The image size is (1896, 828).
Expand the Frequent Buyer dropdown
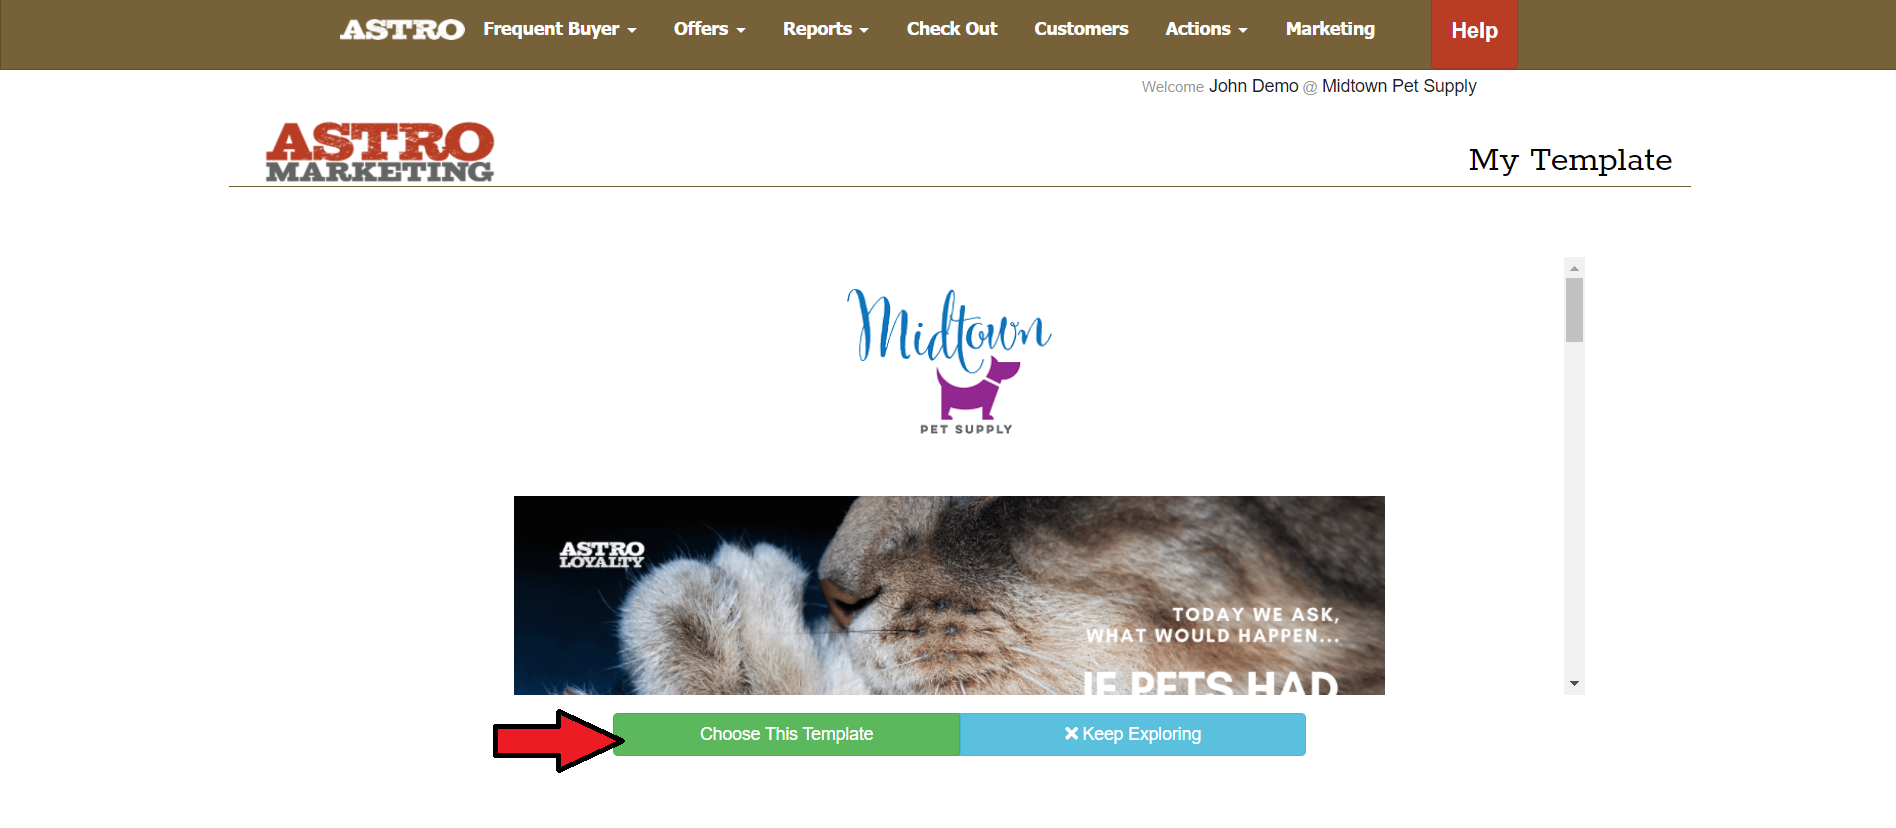[x=560, y=29]
